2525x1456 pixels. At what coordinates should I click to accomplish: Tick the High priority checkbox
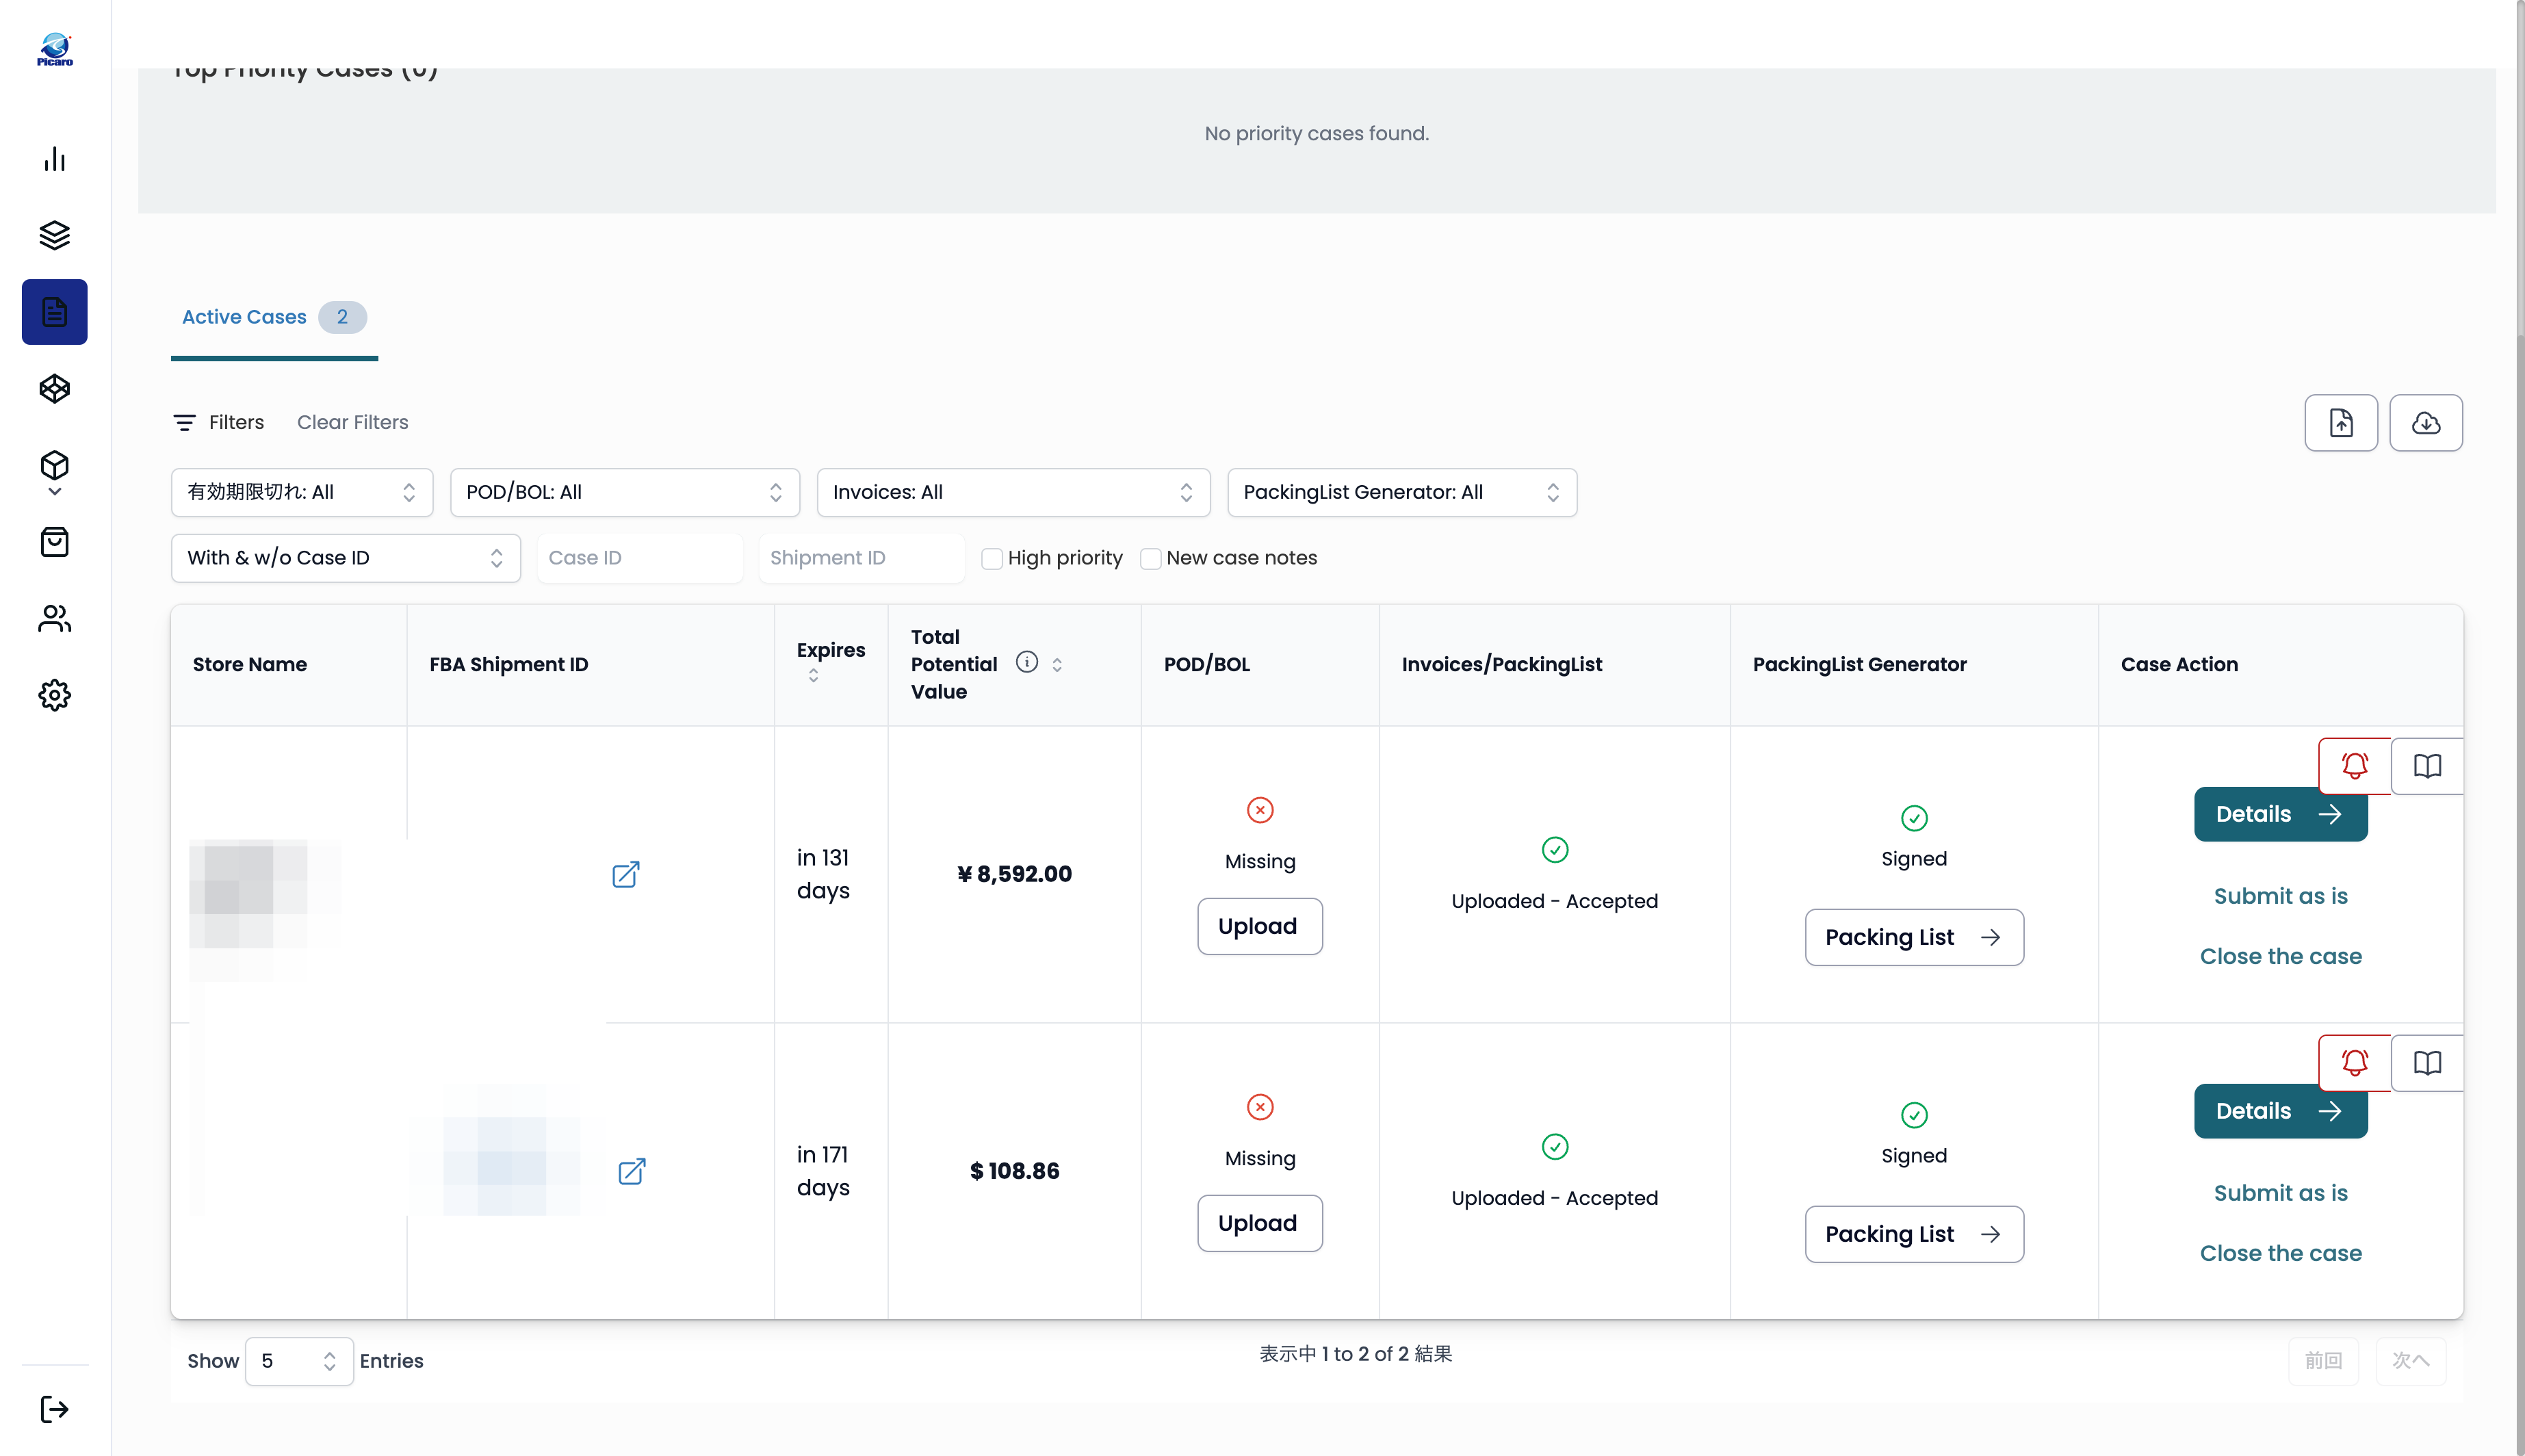(x=991, y=559)
